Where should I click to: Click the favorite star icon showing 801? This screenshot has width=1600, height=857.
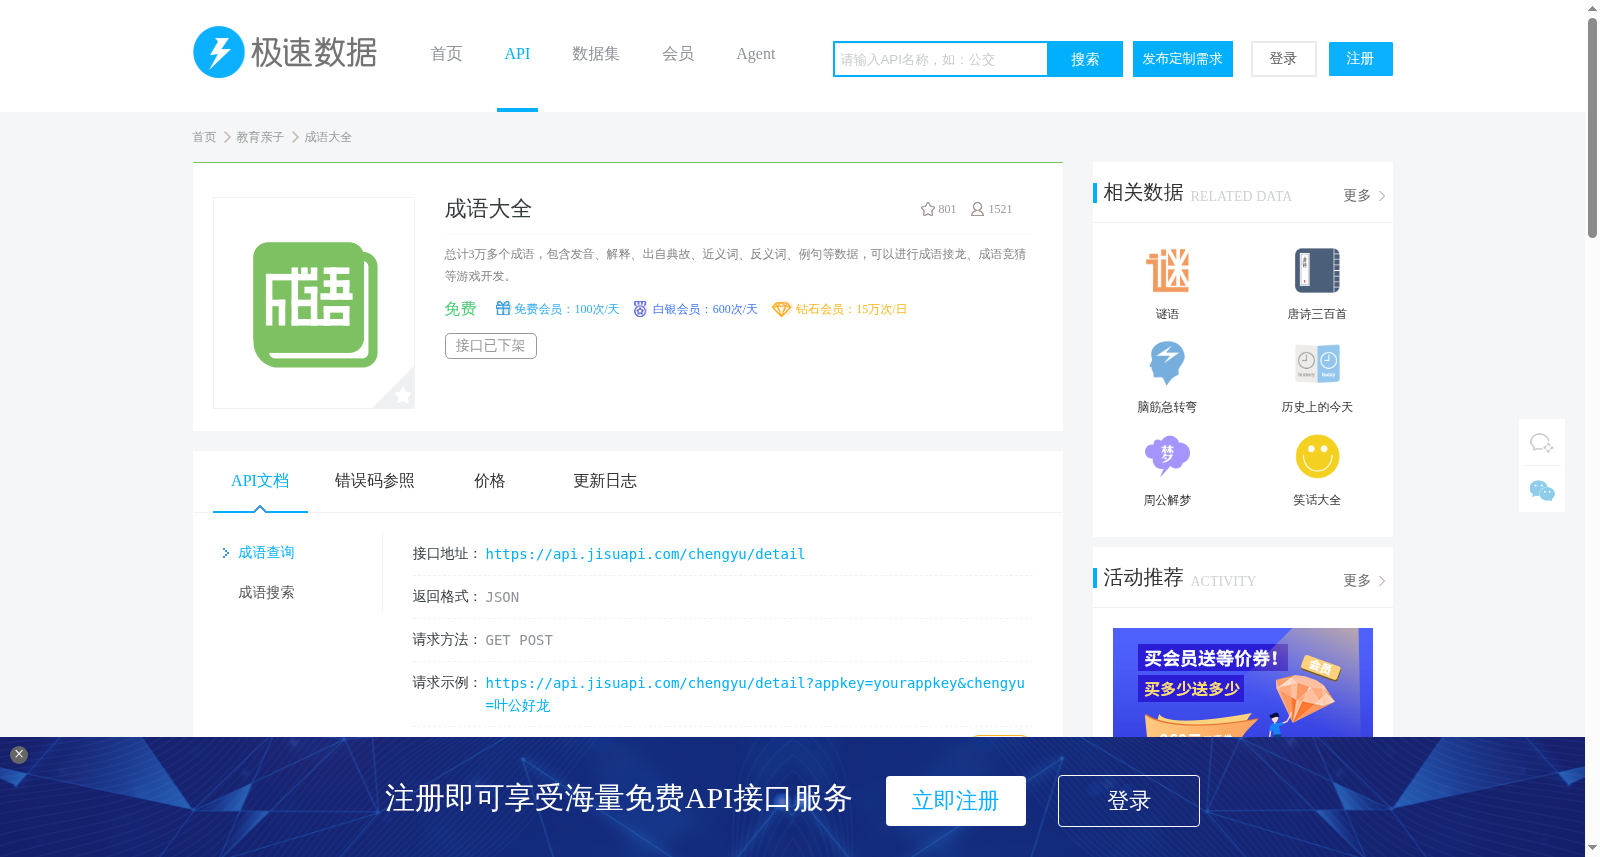(x=928, y=209)
